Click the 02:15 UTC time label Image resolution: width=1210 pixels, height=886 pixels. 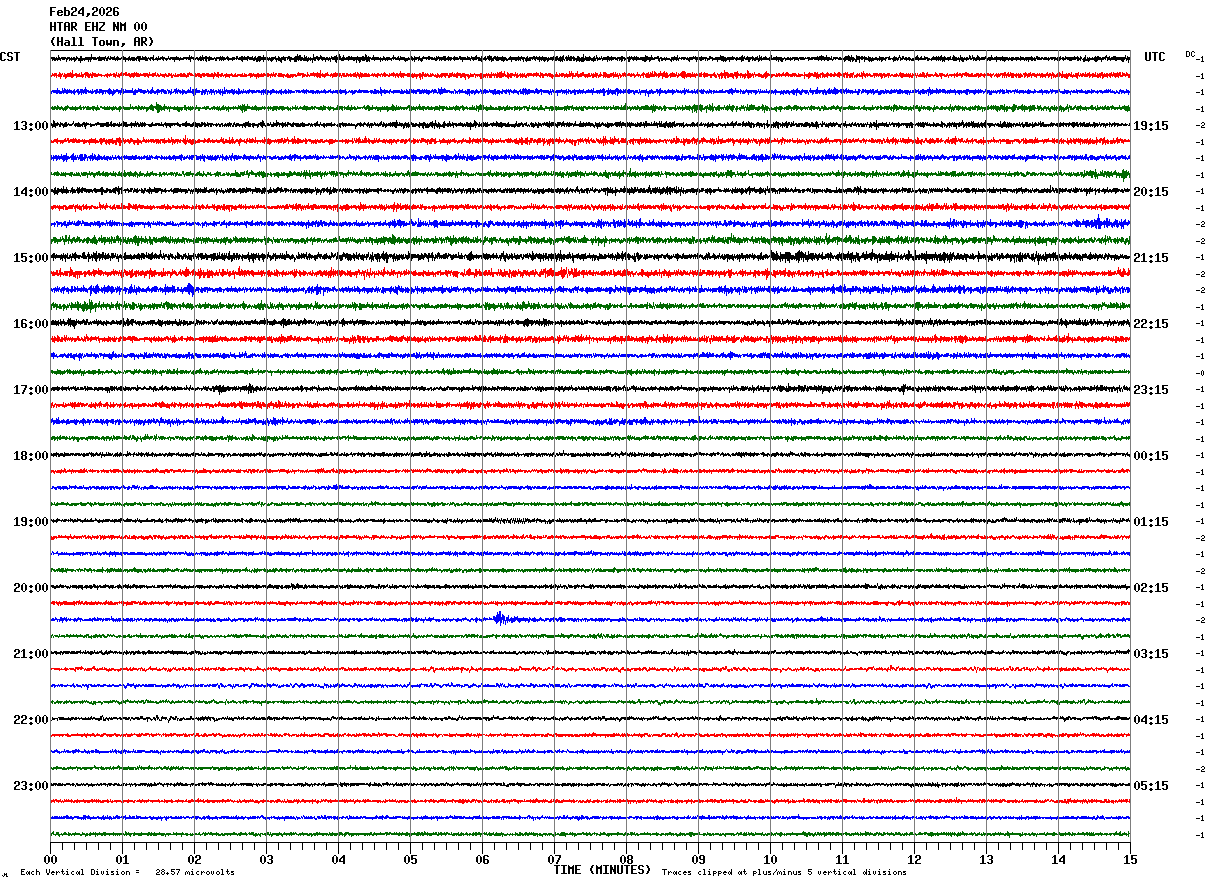tap(1151, 588)
